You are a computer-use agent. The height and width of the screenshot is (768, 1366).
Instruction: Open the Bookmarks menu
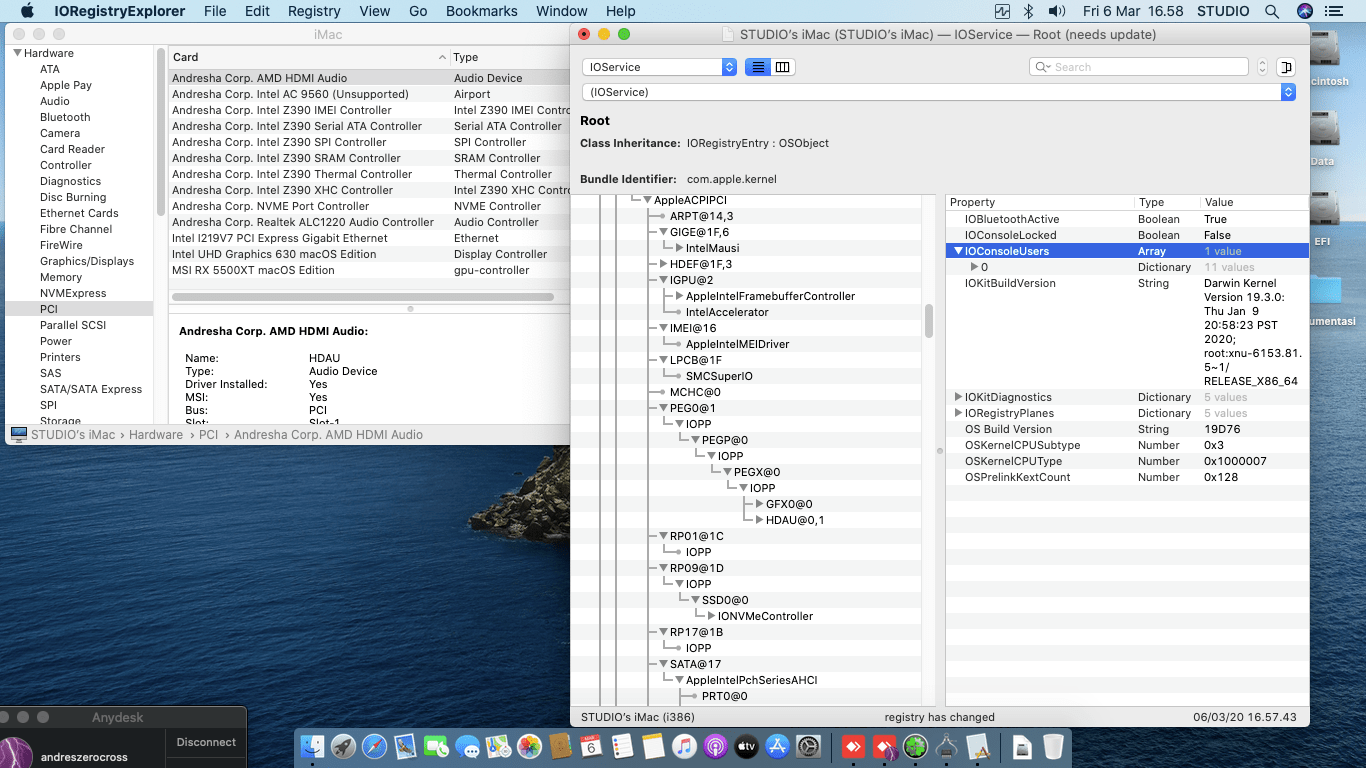coord(482,11)
